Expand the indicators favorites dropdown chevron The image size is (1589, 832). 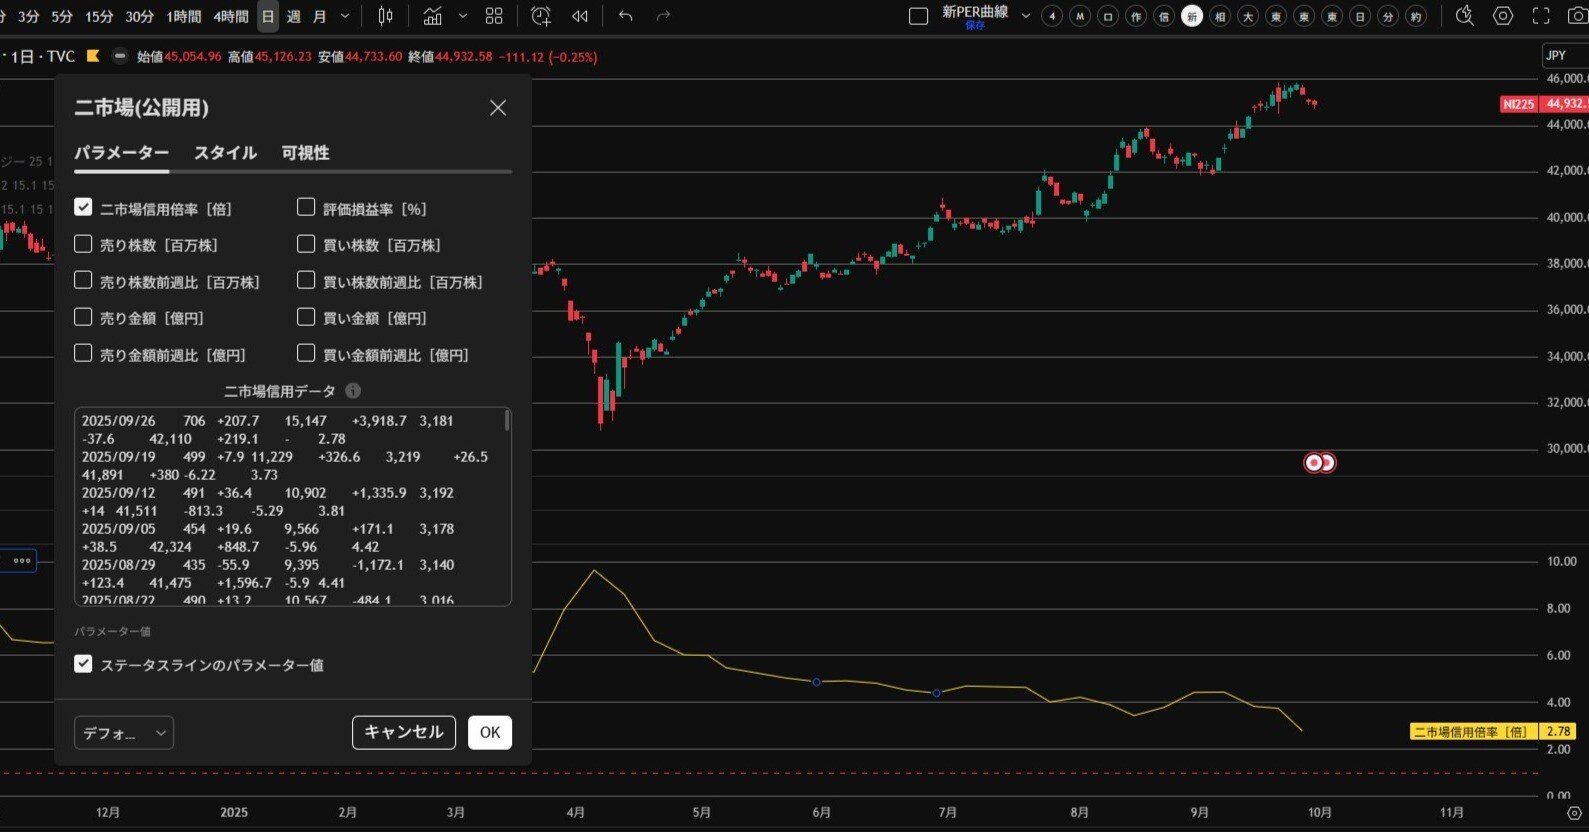[462, 16]
